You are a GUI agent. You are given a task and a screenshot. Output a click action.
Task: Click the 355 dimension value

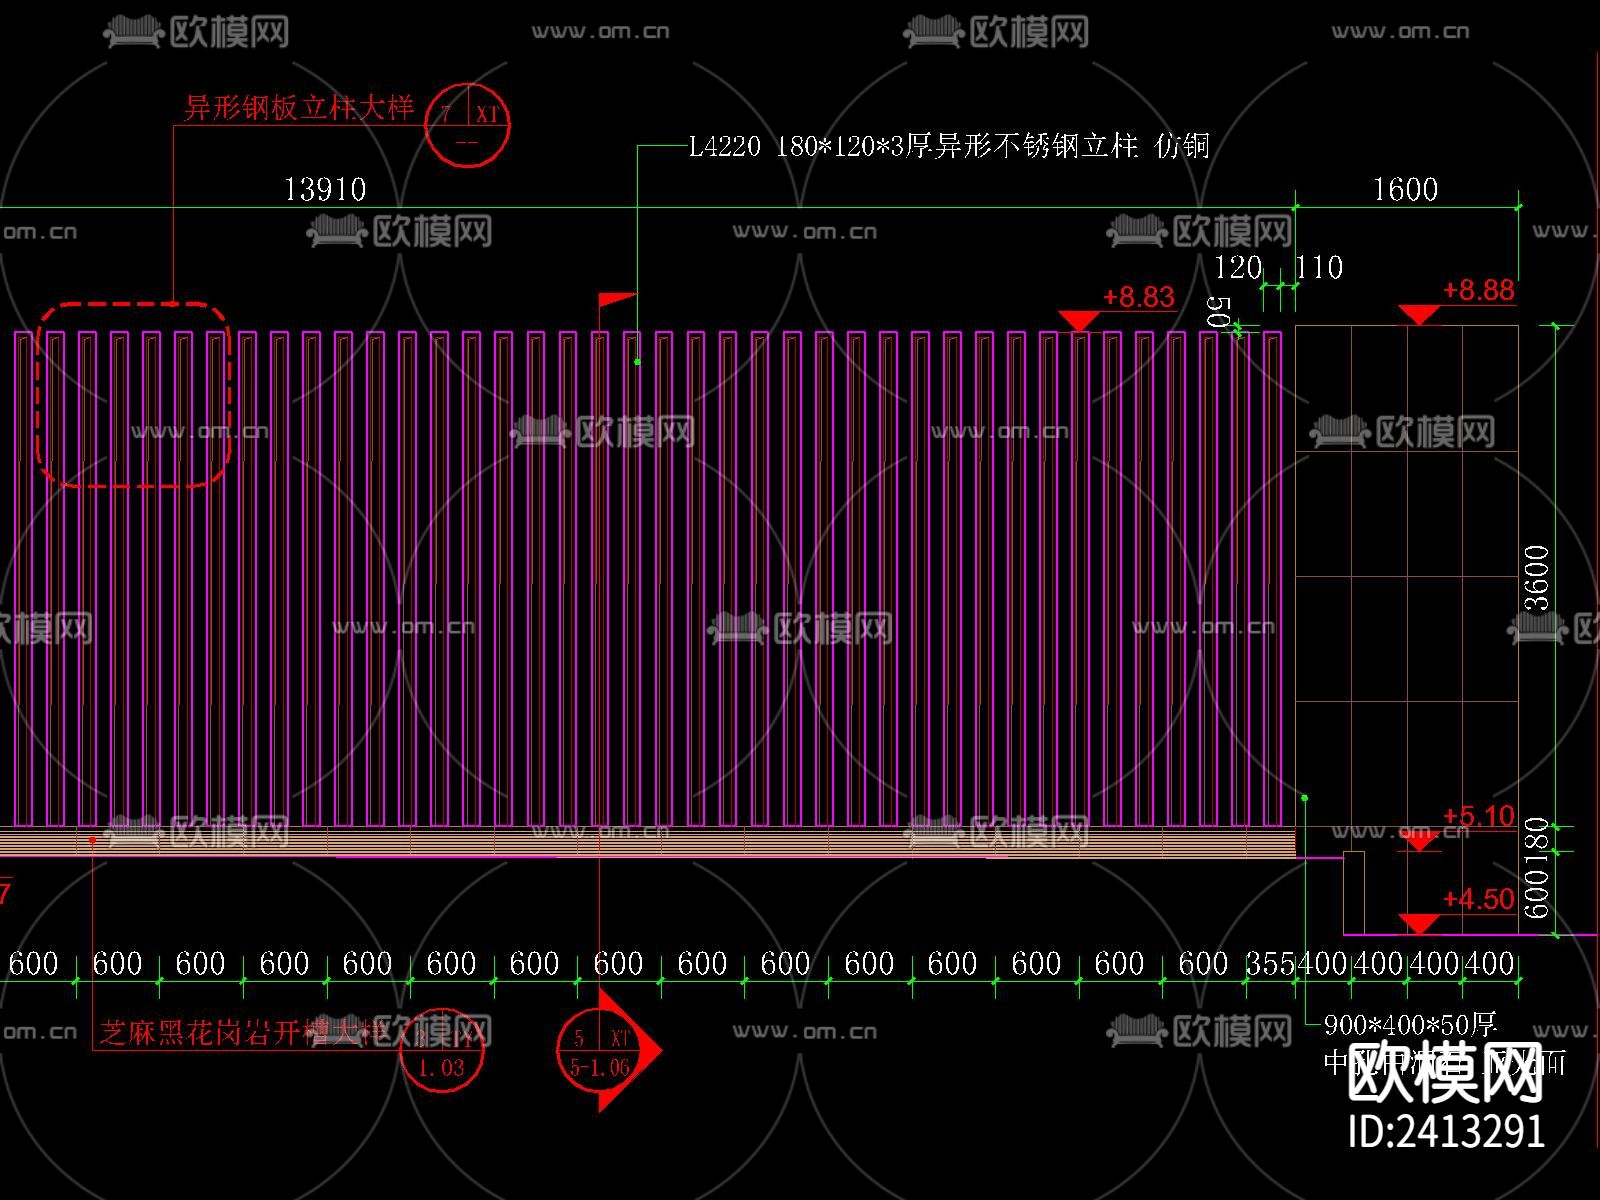pyautogui.click(x=1270, y=964)
